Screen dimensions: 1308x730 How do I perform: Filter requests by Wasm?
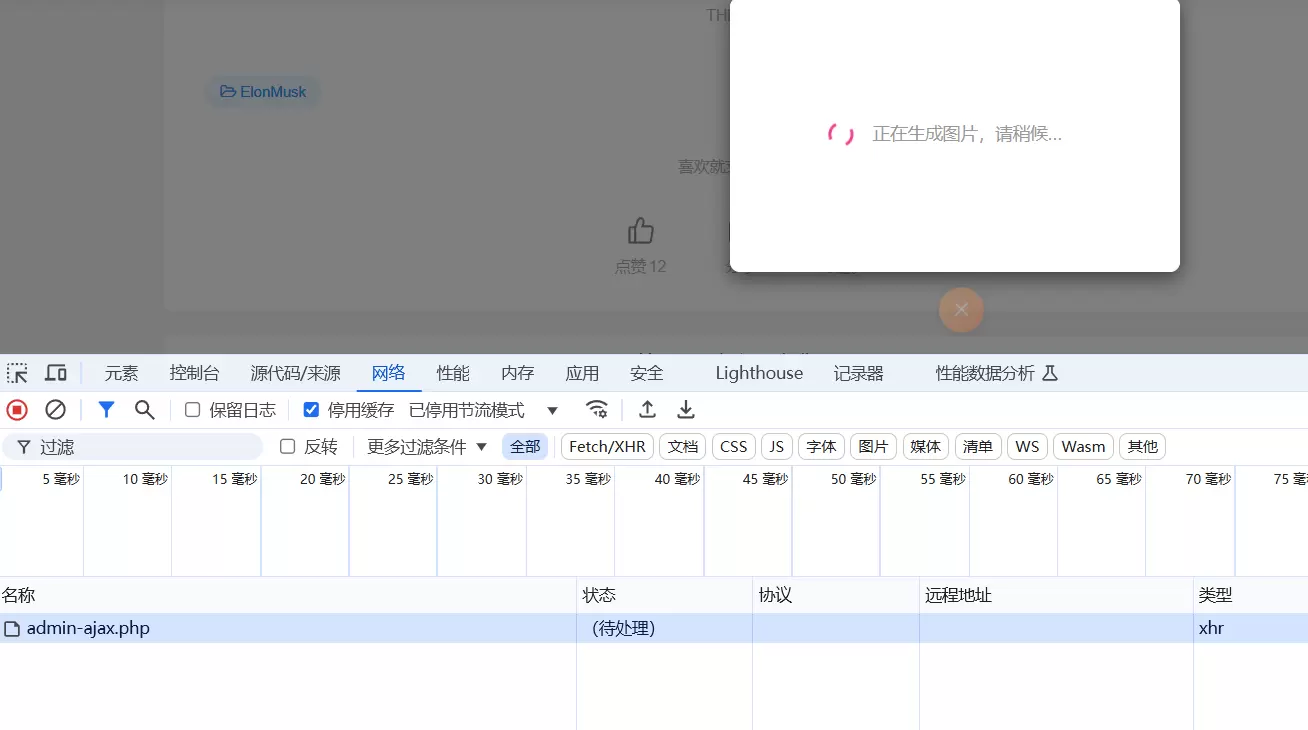tap(1084, 447)
